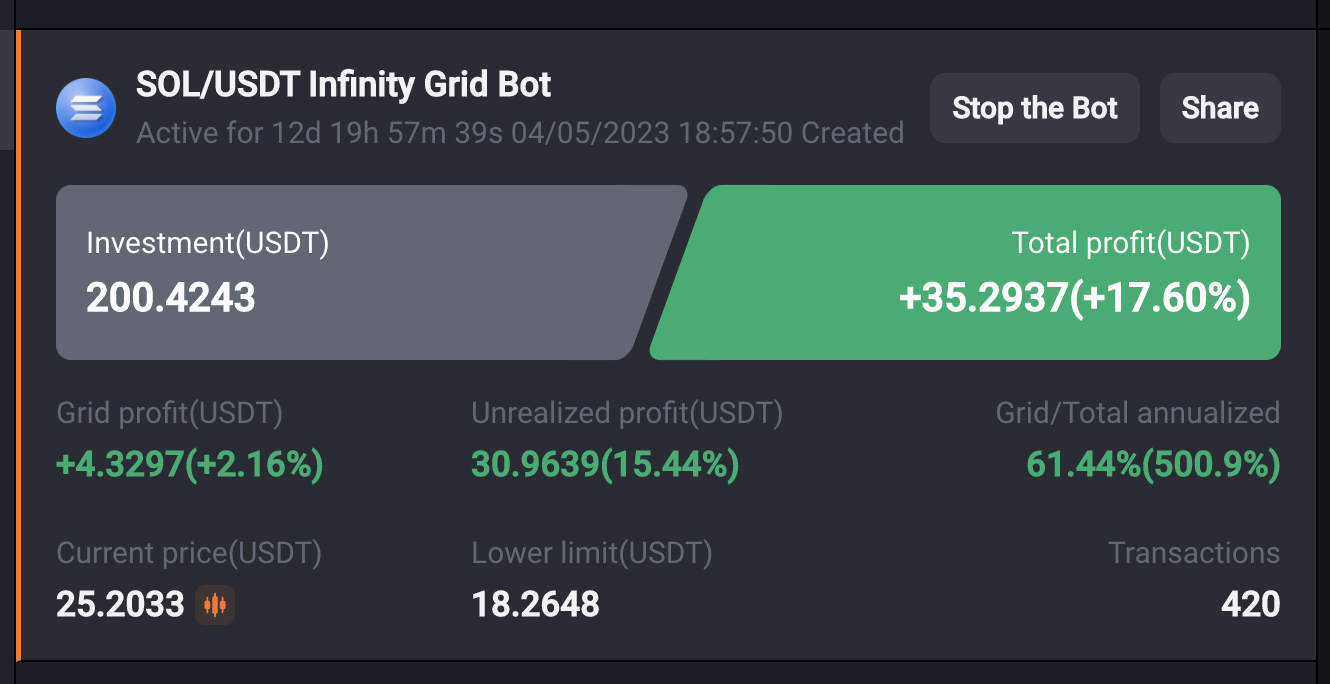Click the 30.9639(15.44%) unrealized profit value
Screen dimensions: 1330x684
pyautogui.click(x=606, y=464)
